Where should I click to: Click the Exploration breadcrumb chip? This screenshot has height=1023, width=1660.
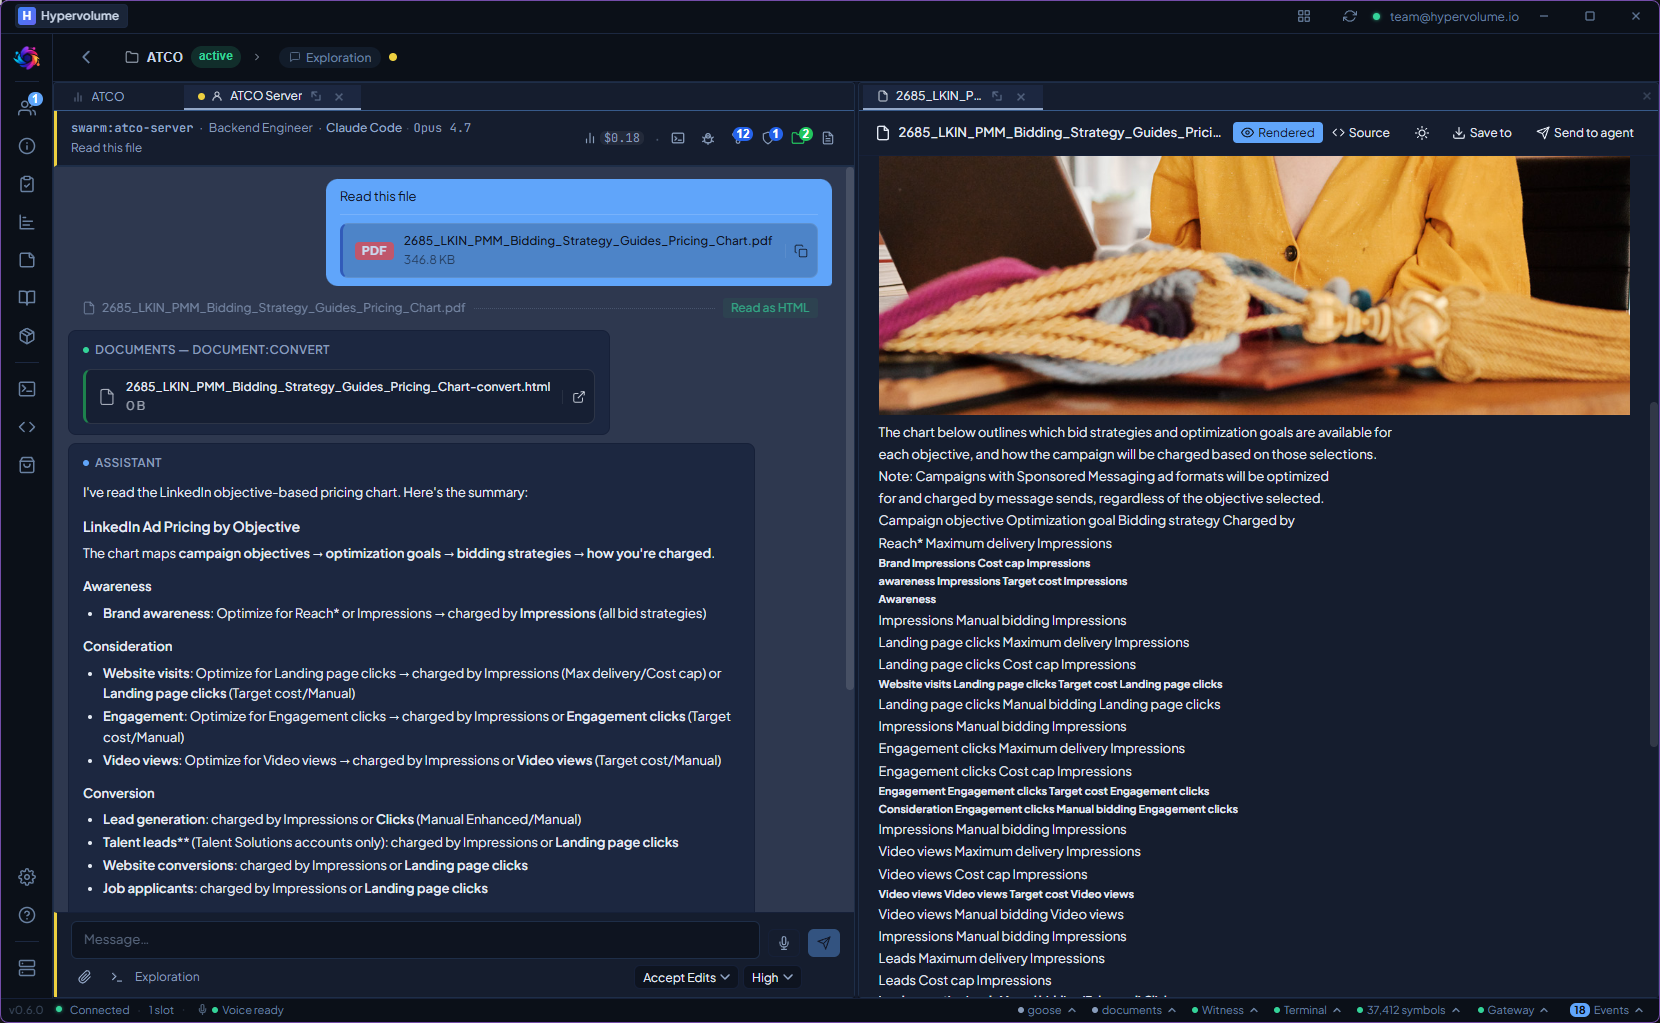330,57
